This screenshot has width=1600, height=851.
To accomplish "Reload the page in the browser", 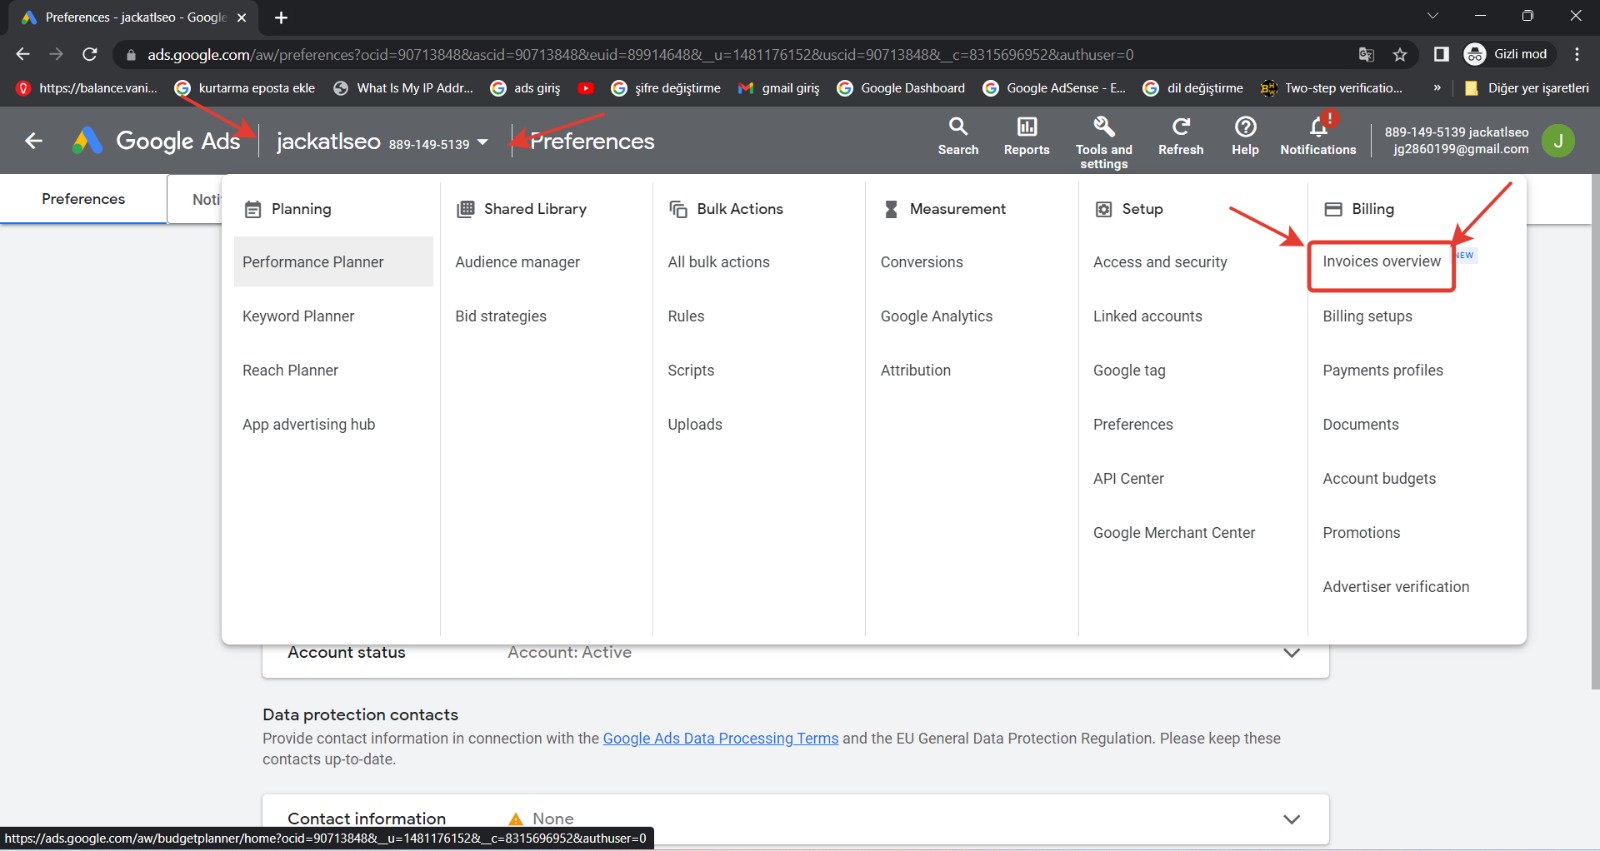I will point(90,54).
